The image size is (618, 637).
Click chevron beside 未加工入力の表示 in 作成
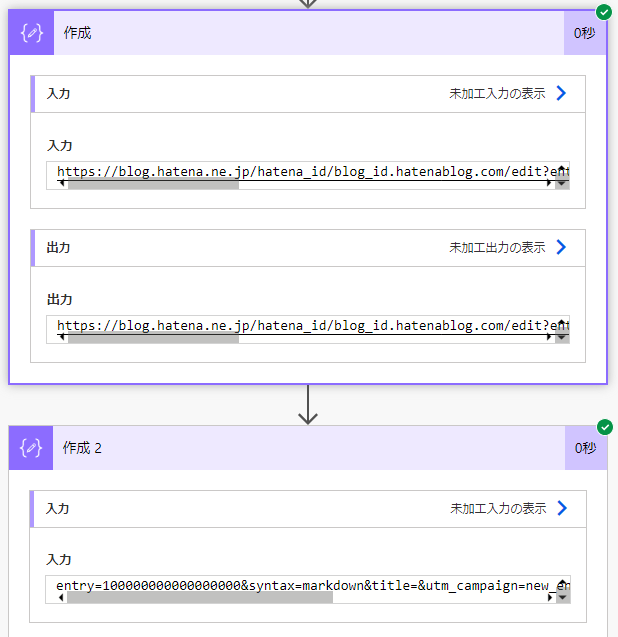click(x=561, y=93)
